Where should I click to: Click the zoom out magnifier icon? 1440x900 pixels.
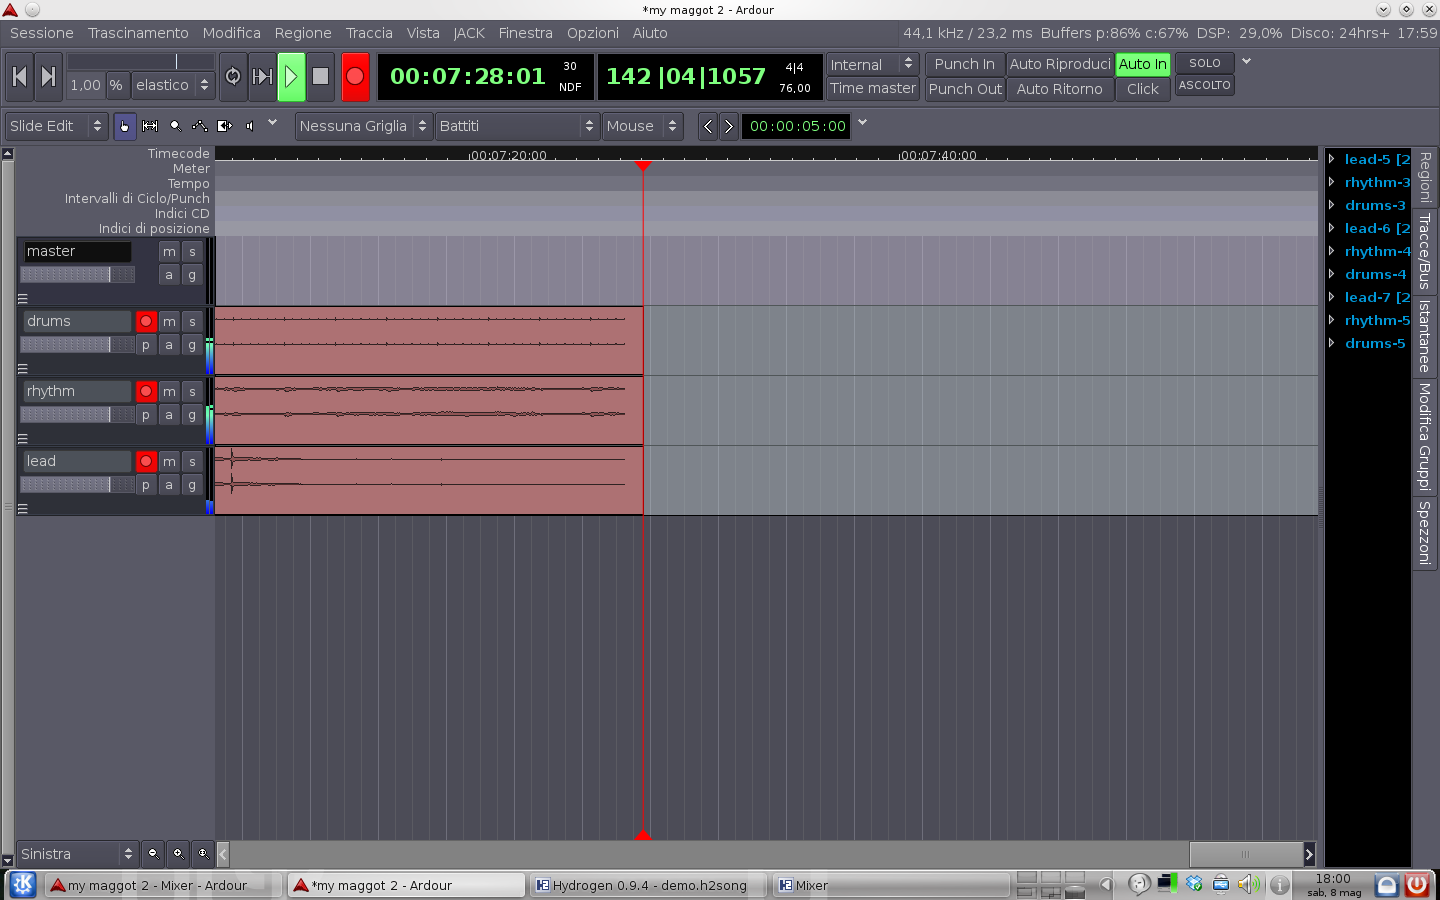pyautogui.click(x=153, y=853)
